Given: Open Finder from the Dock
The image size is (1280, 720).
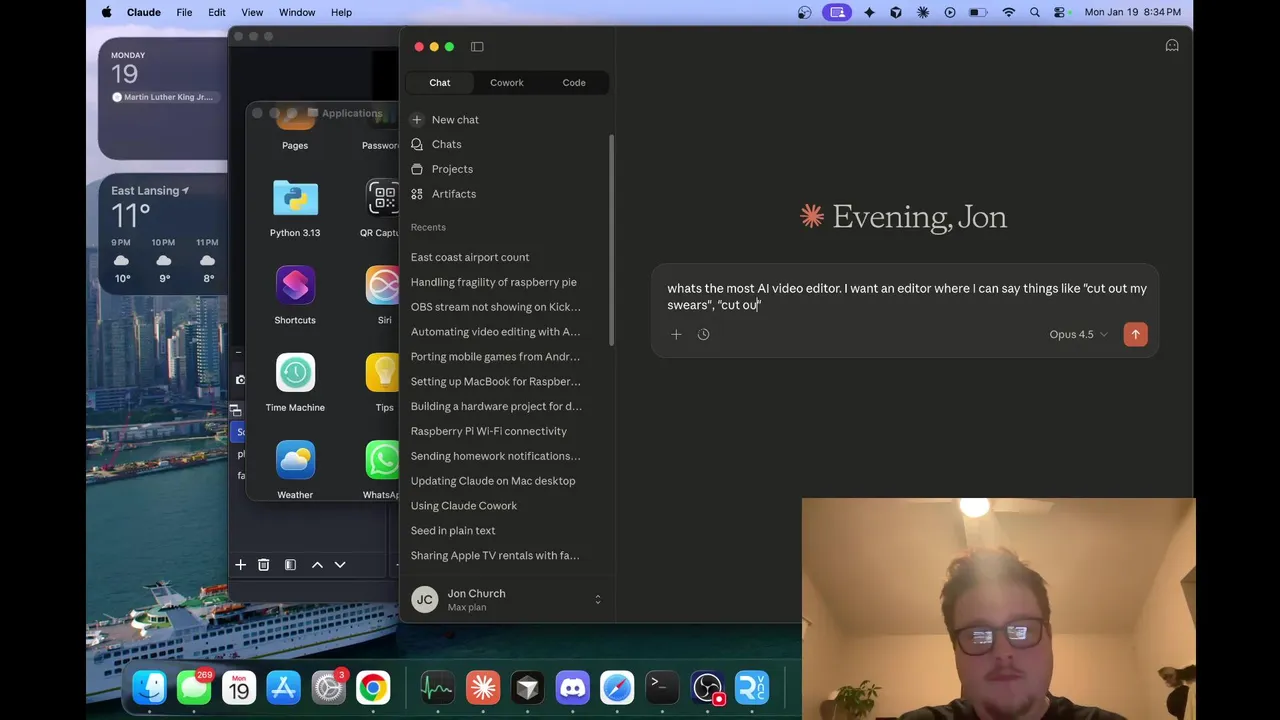Looking at the screenshot, I should pos(150,687).
